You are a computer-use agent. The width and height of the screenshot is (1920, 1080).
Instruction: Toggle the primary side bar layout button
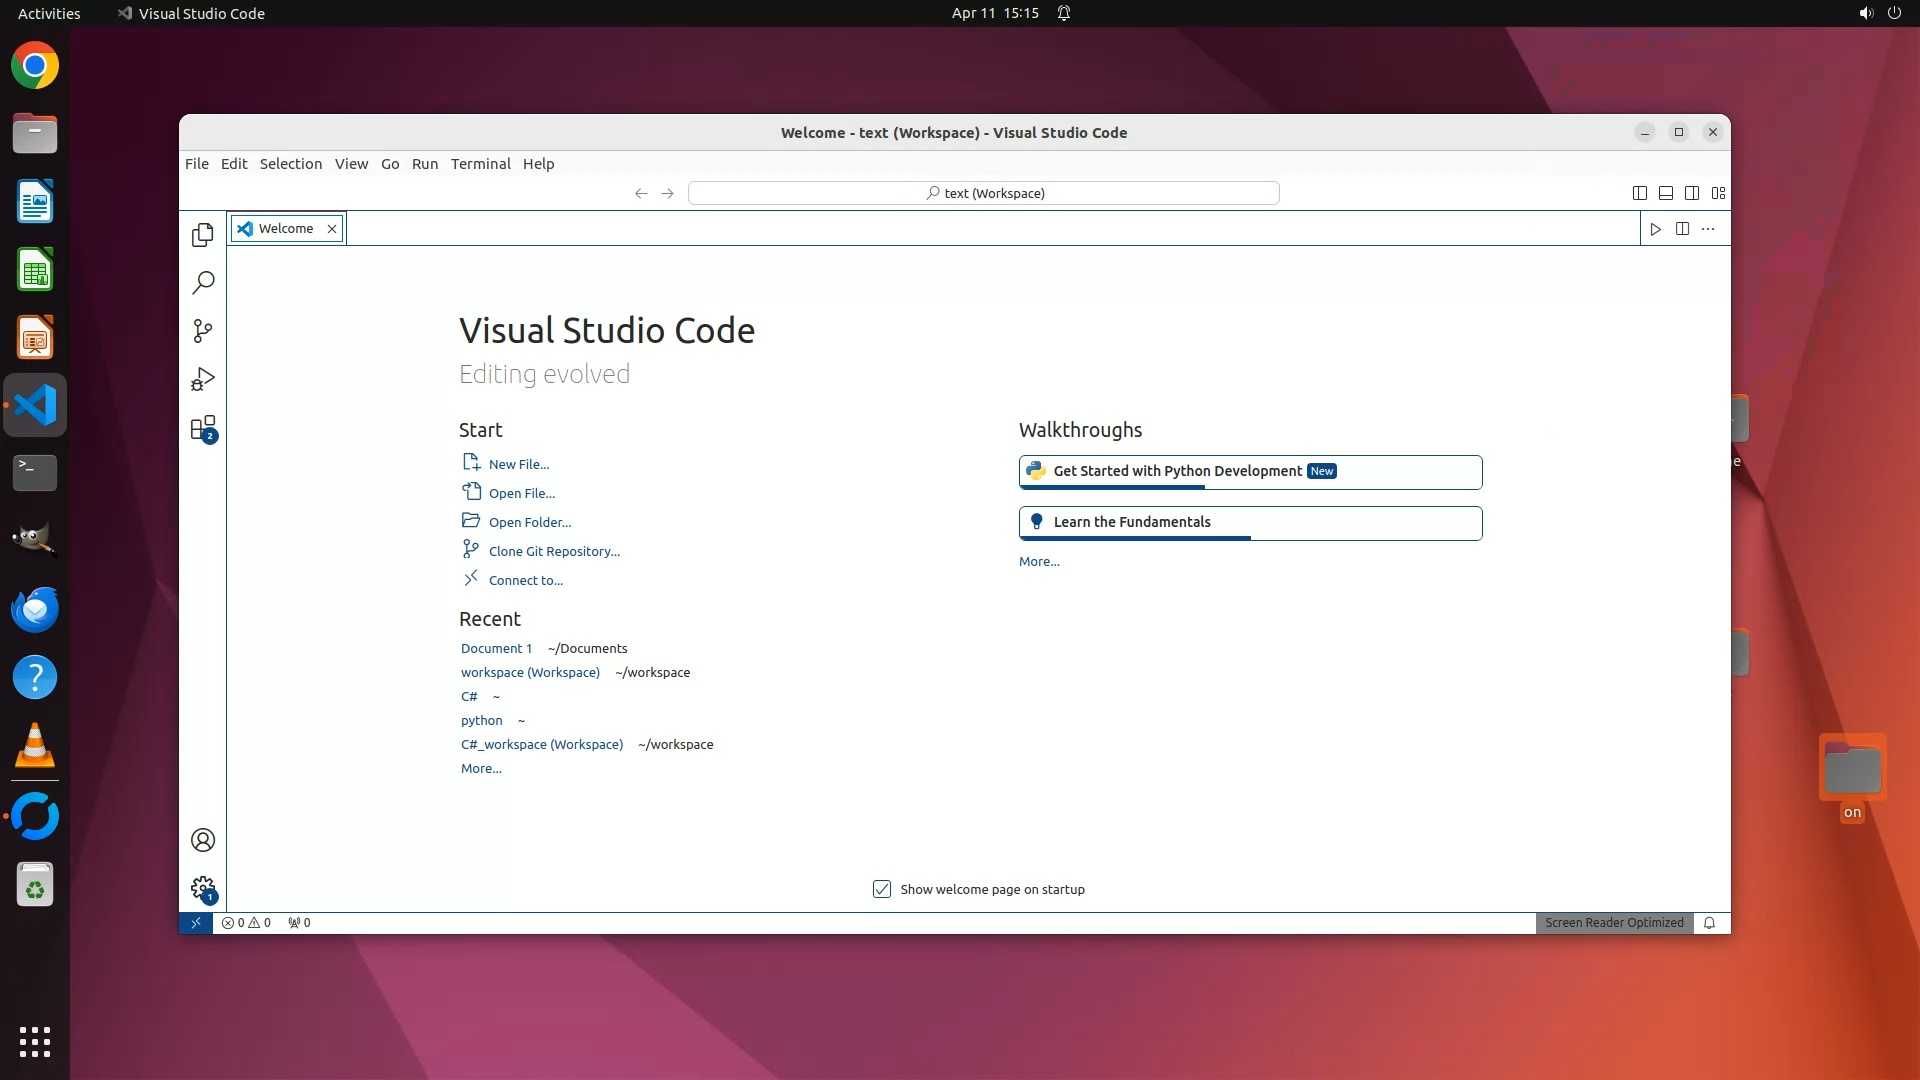pyautogui.click(x=1639, y=193)
